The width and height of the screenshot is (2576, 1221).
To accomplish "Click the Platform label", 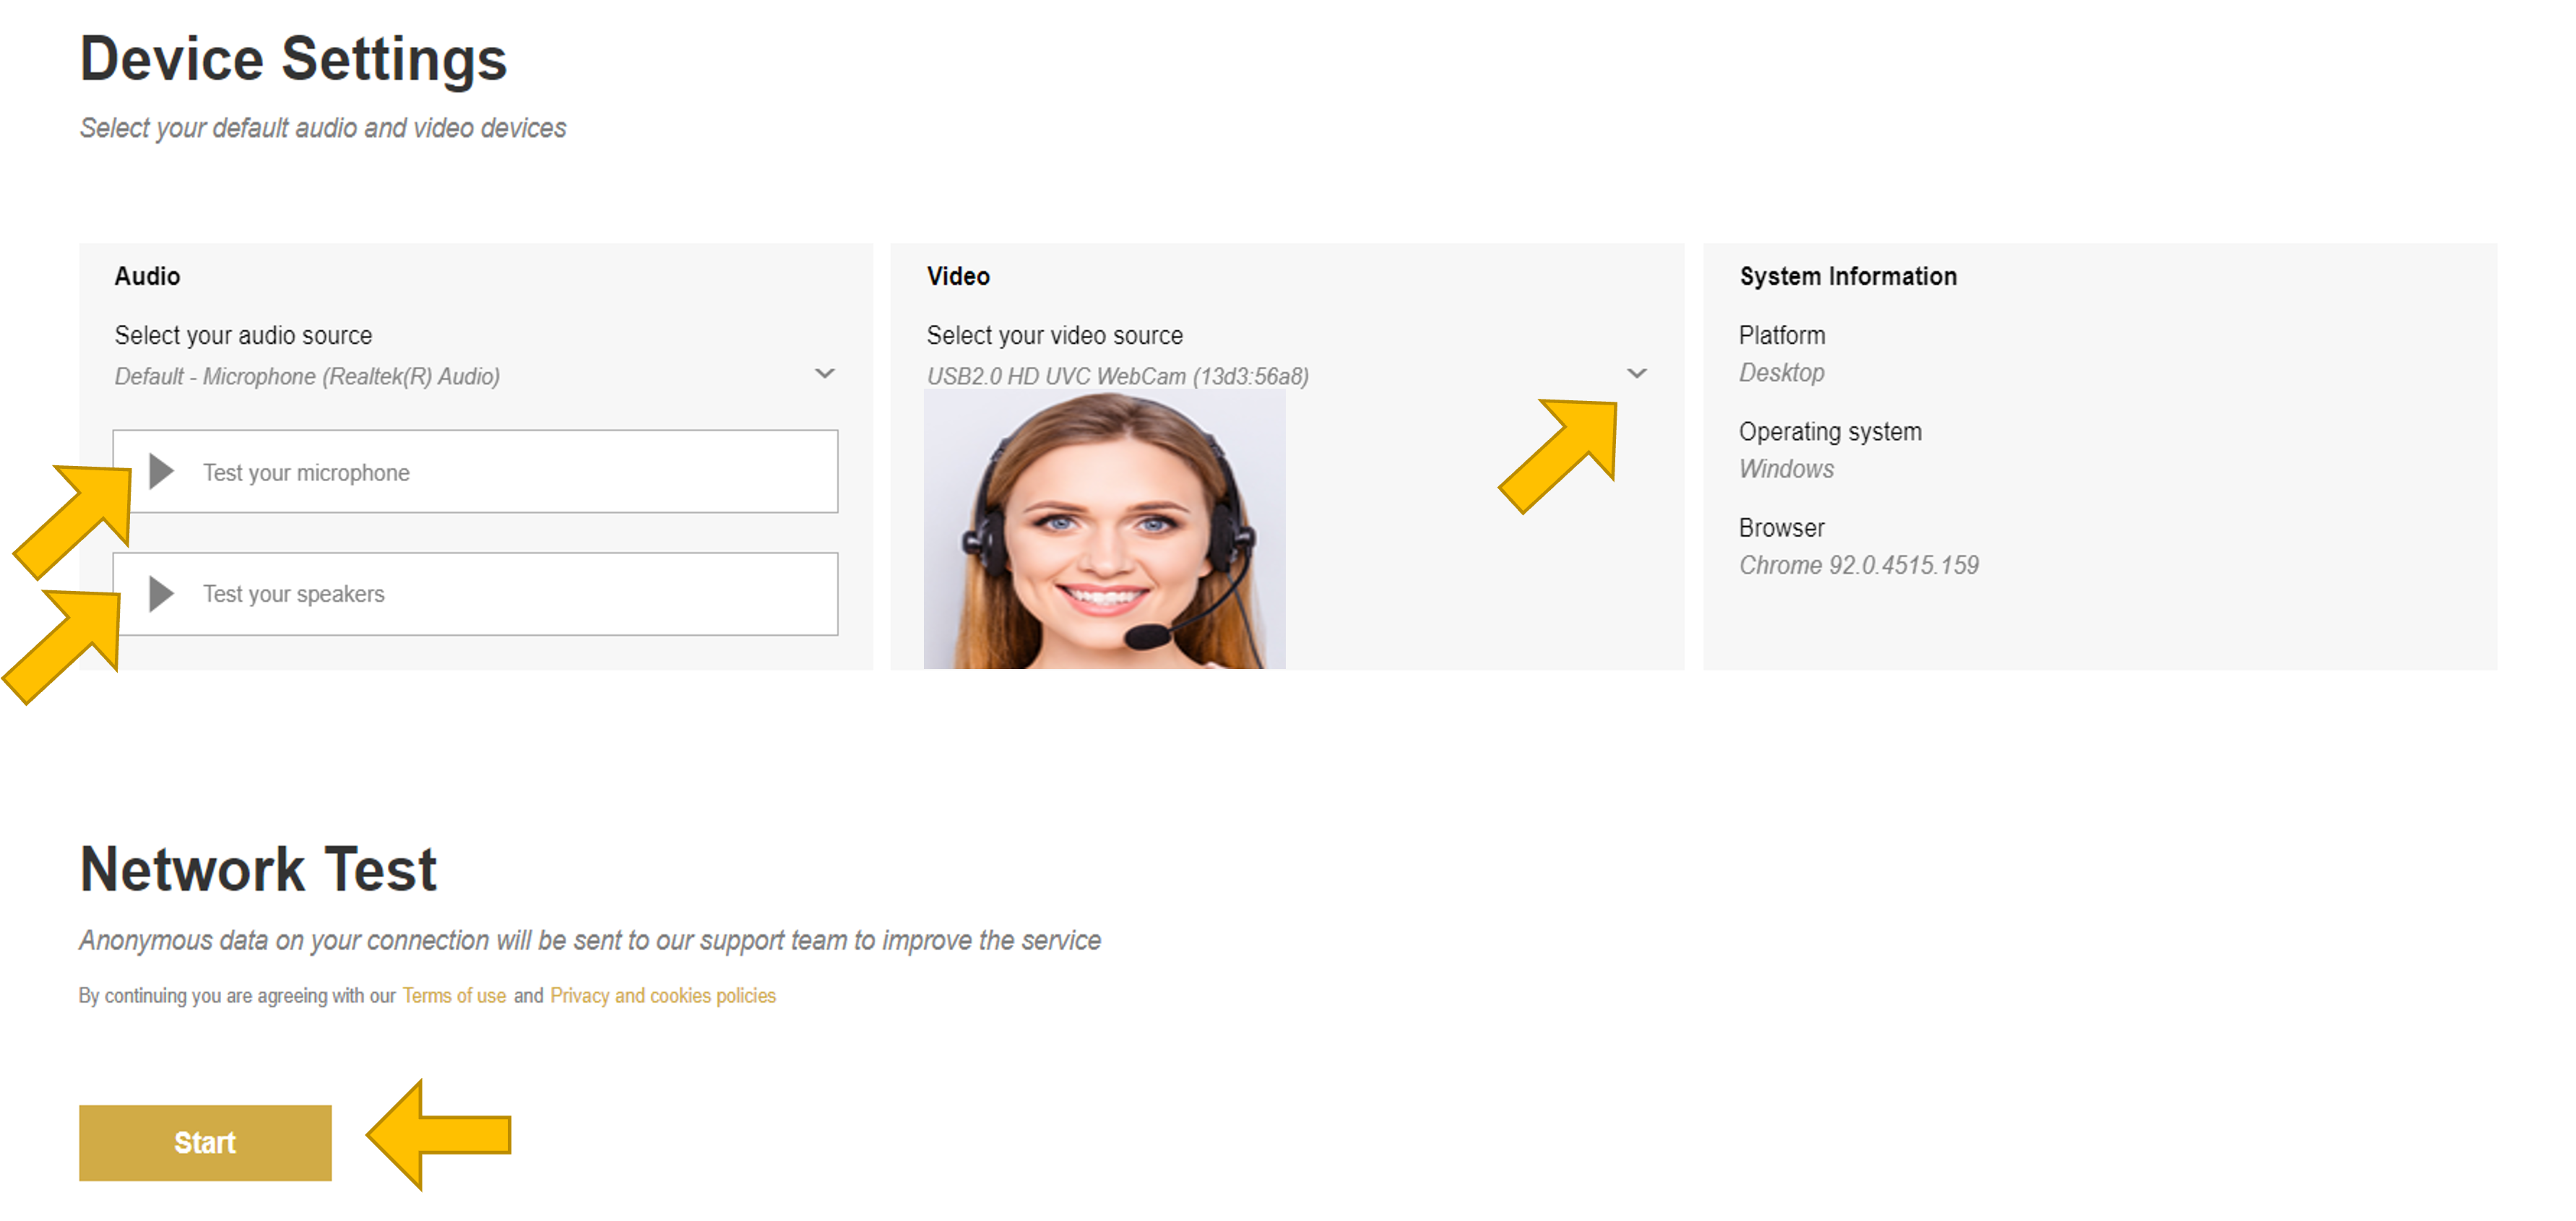I will click(1781, 335).
